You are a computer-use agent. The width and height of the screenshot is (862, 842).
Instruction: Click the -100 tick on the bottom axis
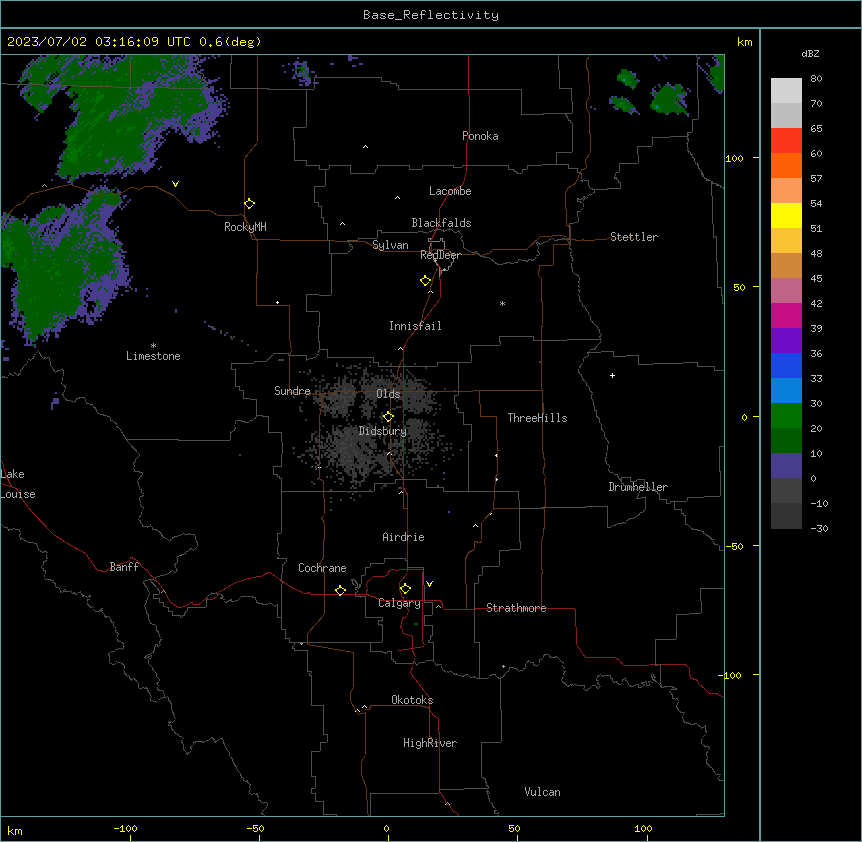[125, 828]
